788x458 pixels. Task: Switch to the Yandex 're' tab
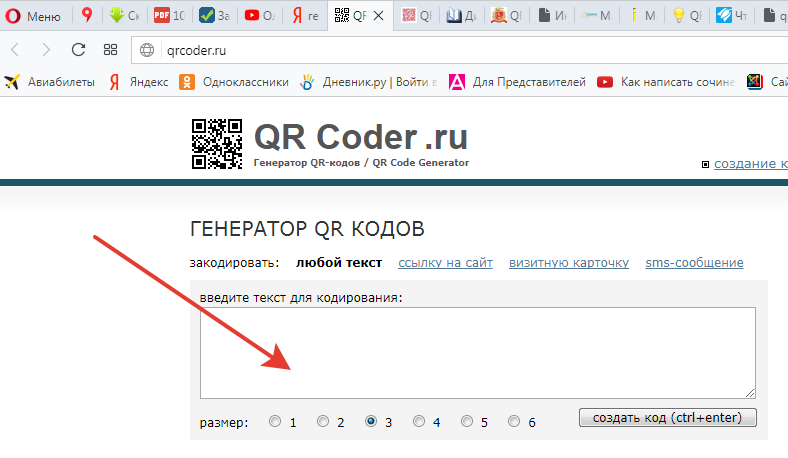click(305, 16)
